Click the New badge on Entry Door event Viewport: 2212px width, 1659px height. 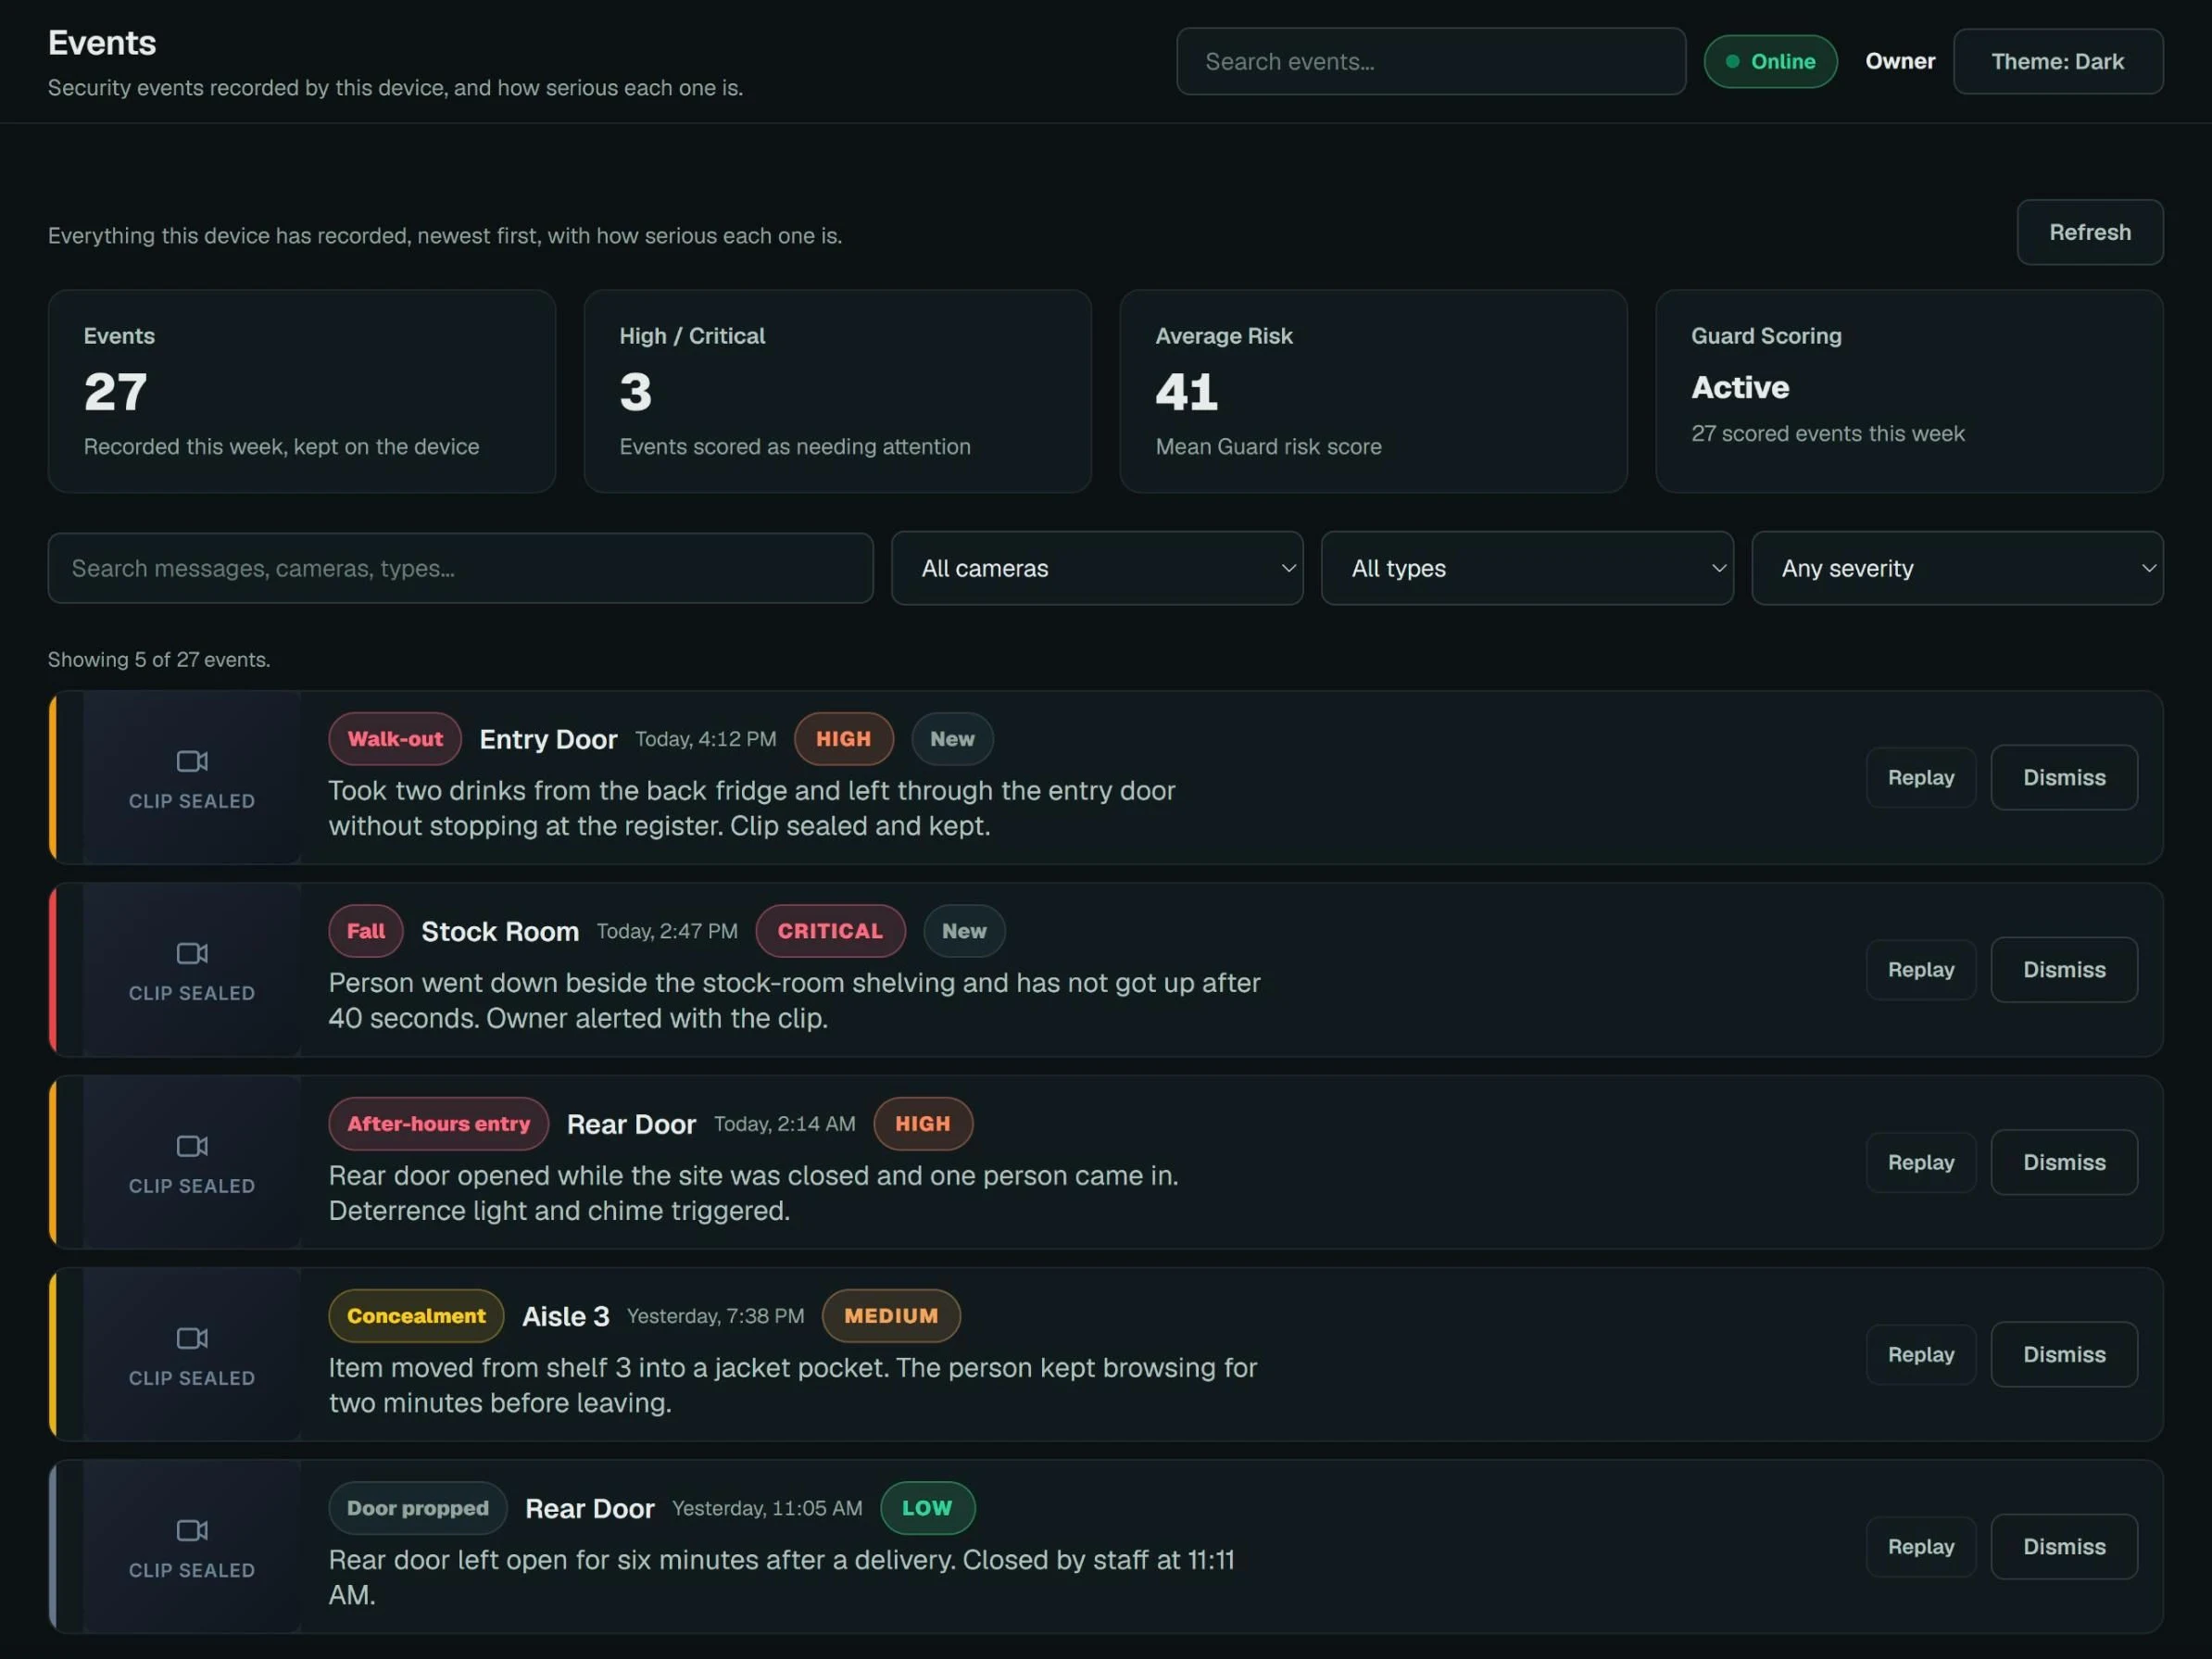click(952, 739)
